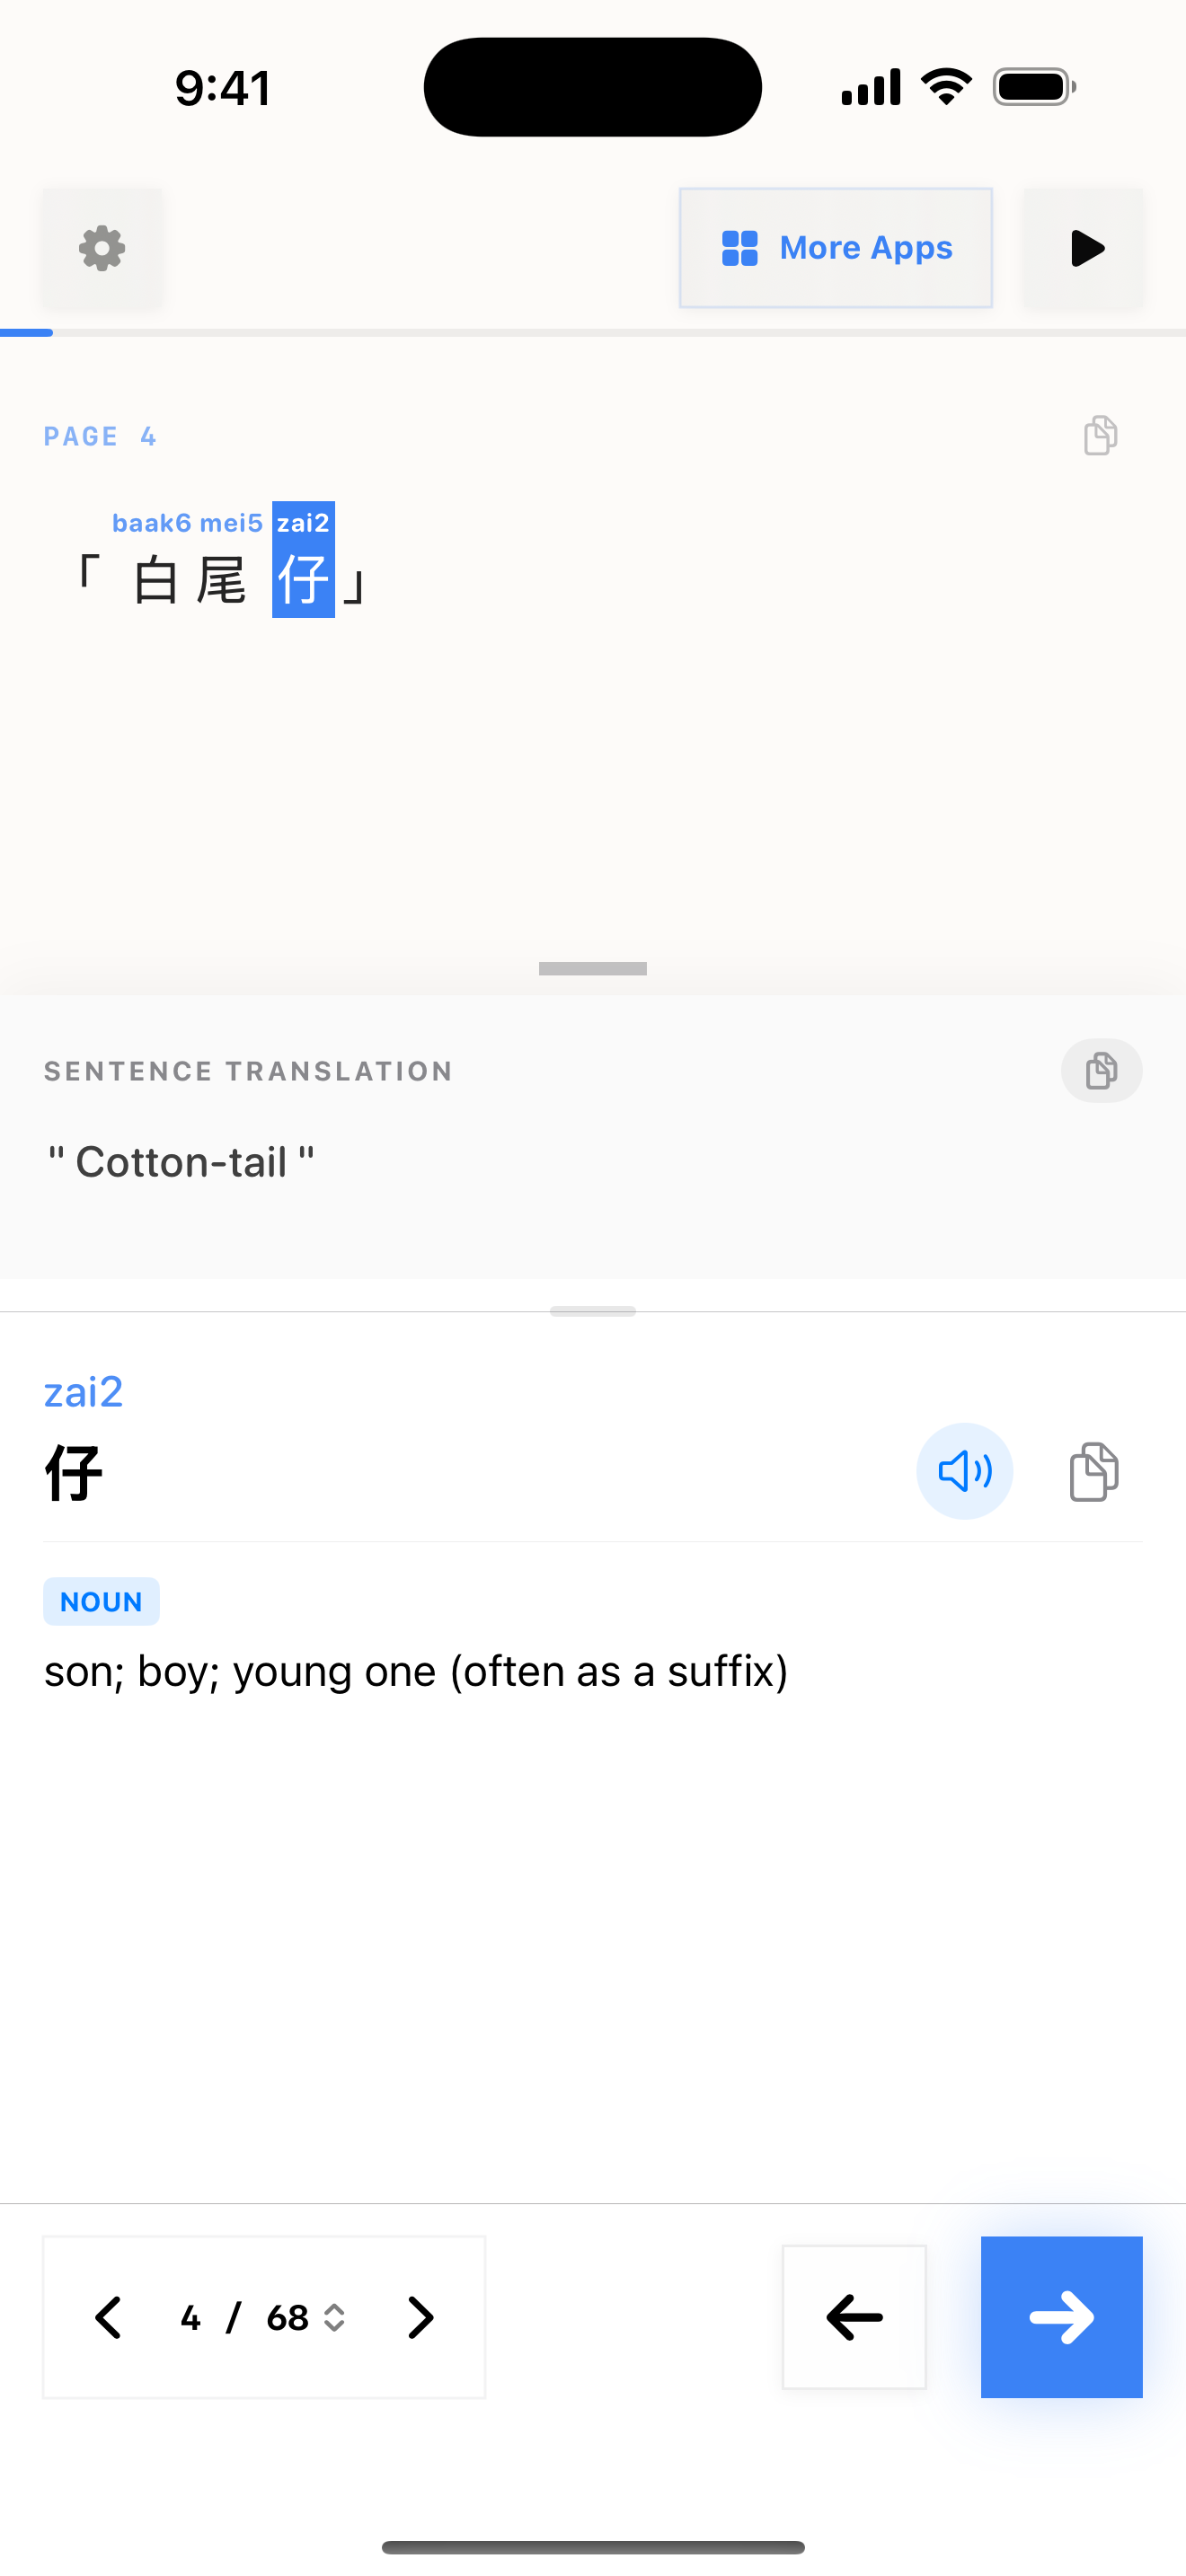Start playback with the play icon
Image resolution: width=1186 pixels, height=2576 pixels.
point(1084,248)
